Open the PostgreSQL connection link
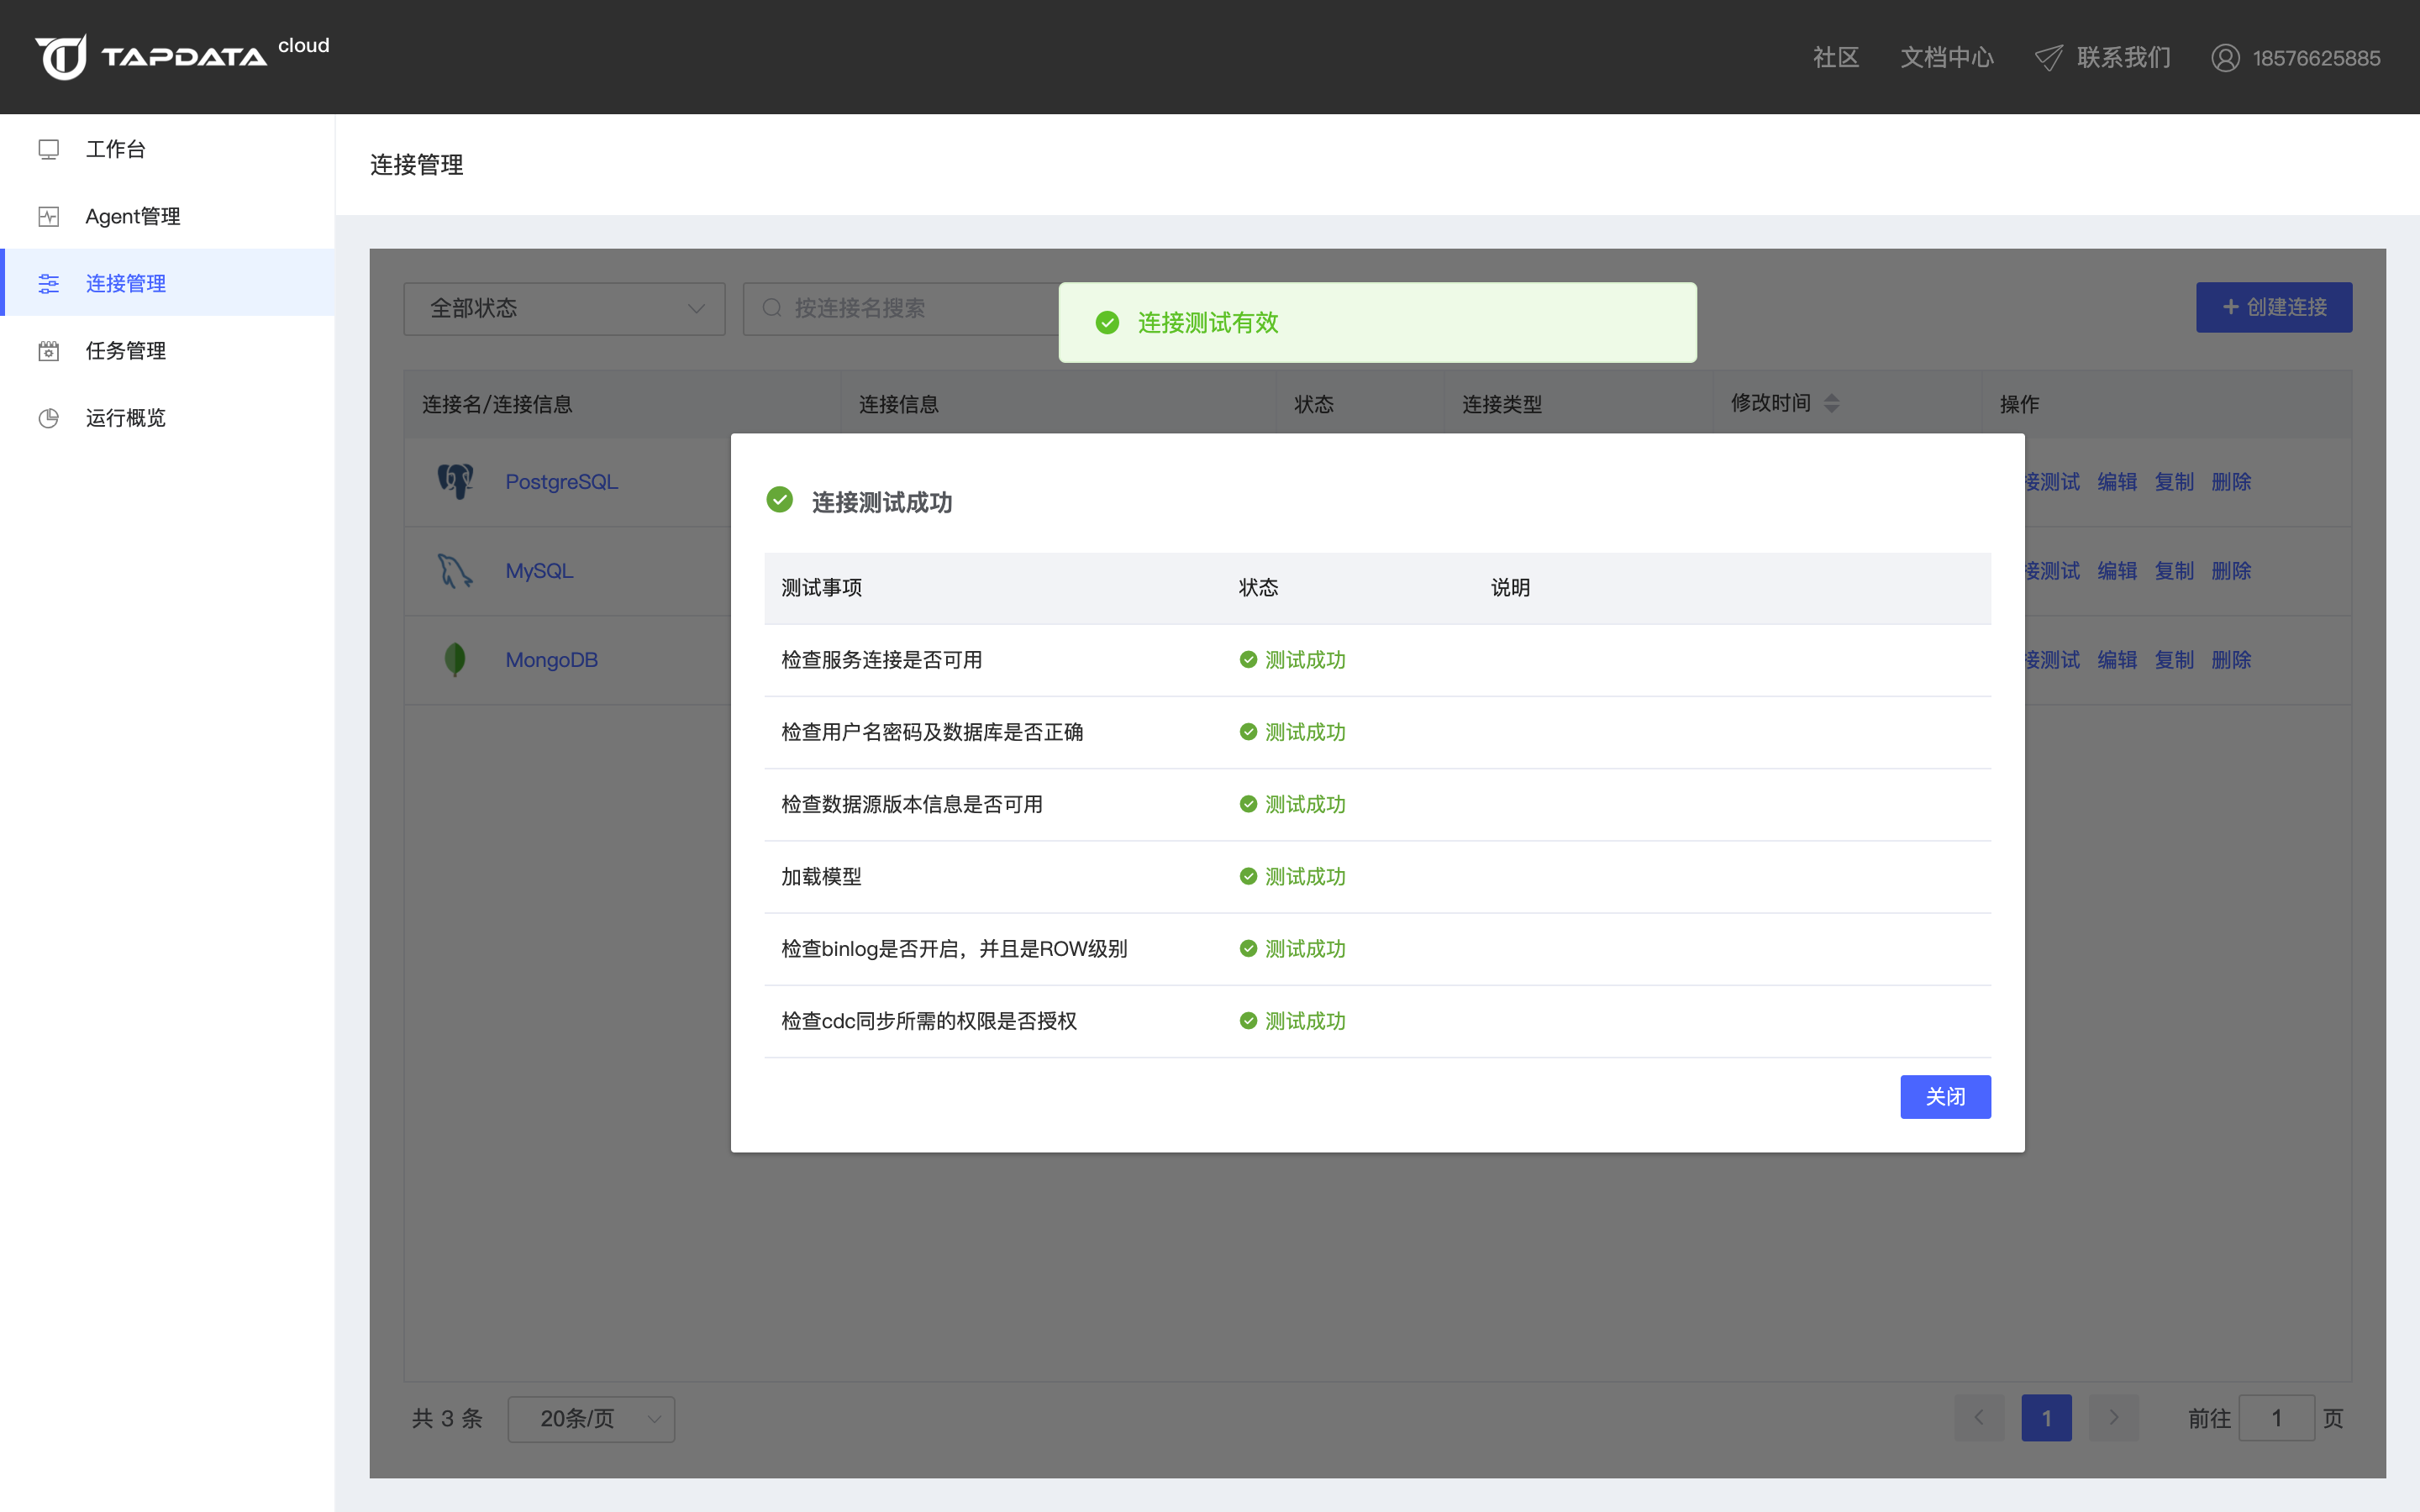The image size is (2420, 1512). coord(561,481)
